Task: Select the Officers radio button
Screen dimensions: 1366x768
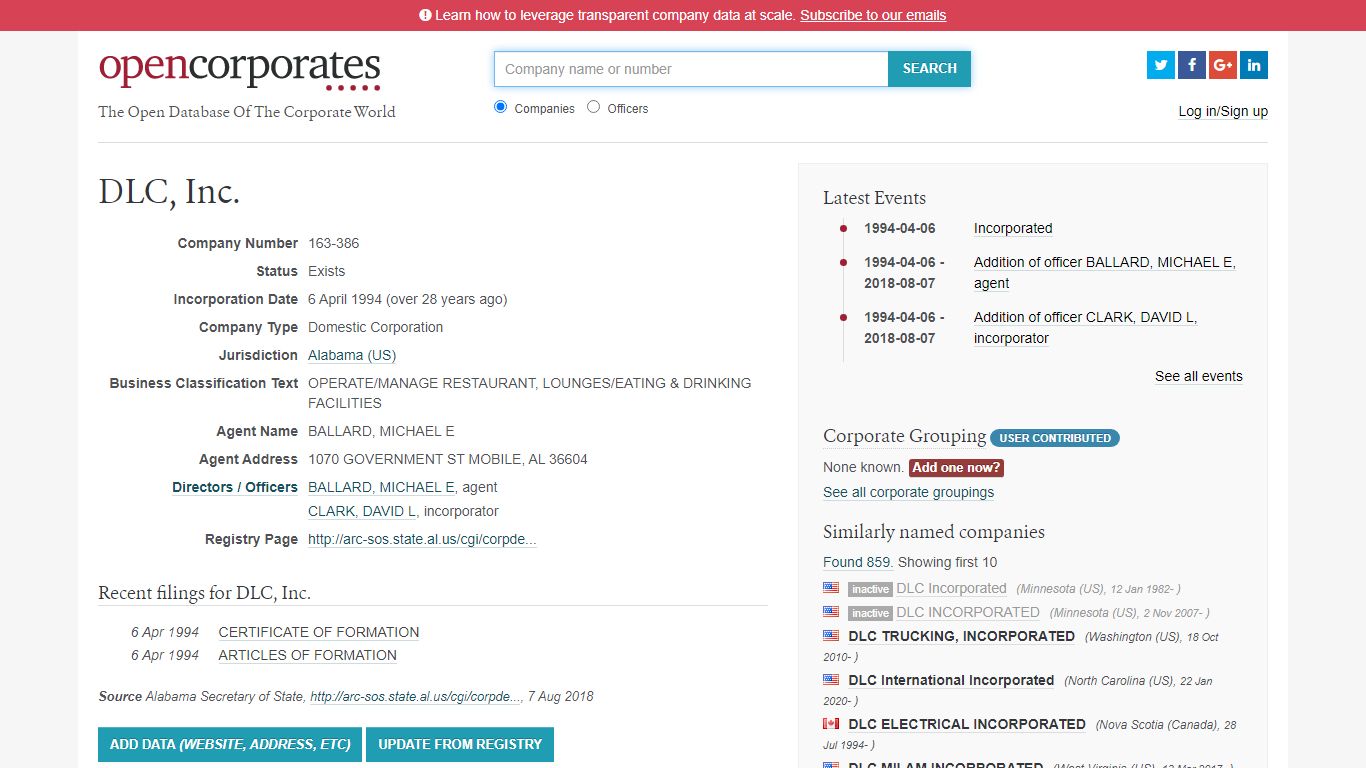Action: point(594,107)
